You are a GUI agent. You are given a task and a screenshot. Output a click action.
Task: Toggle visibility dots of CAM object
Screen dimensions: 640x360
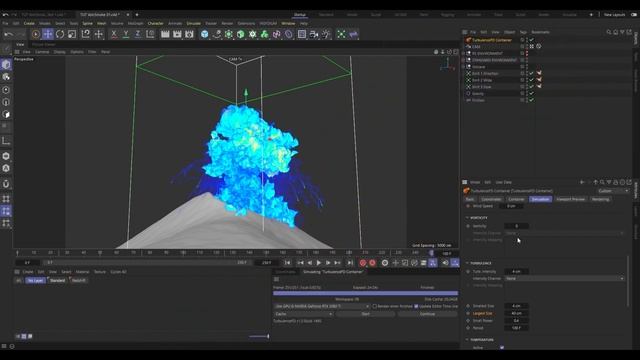click(527, 47)
